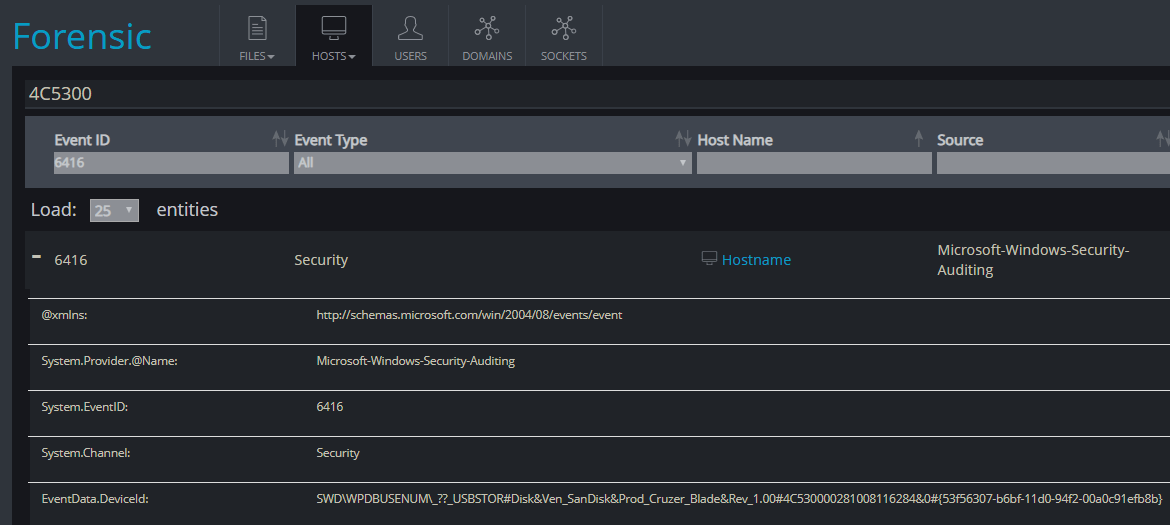Open the Hostname link
1170x525 pixels.
point(756,260)
